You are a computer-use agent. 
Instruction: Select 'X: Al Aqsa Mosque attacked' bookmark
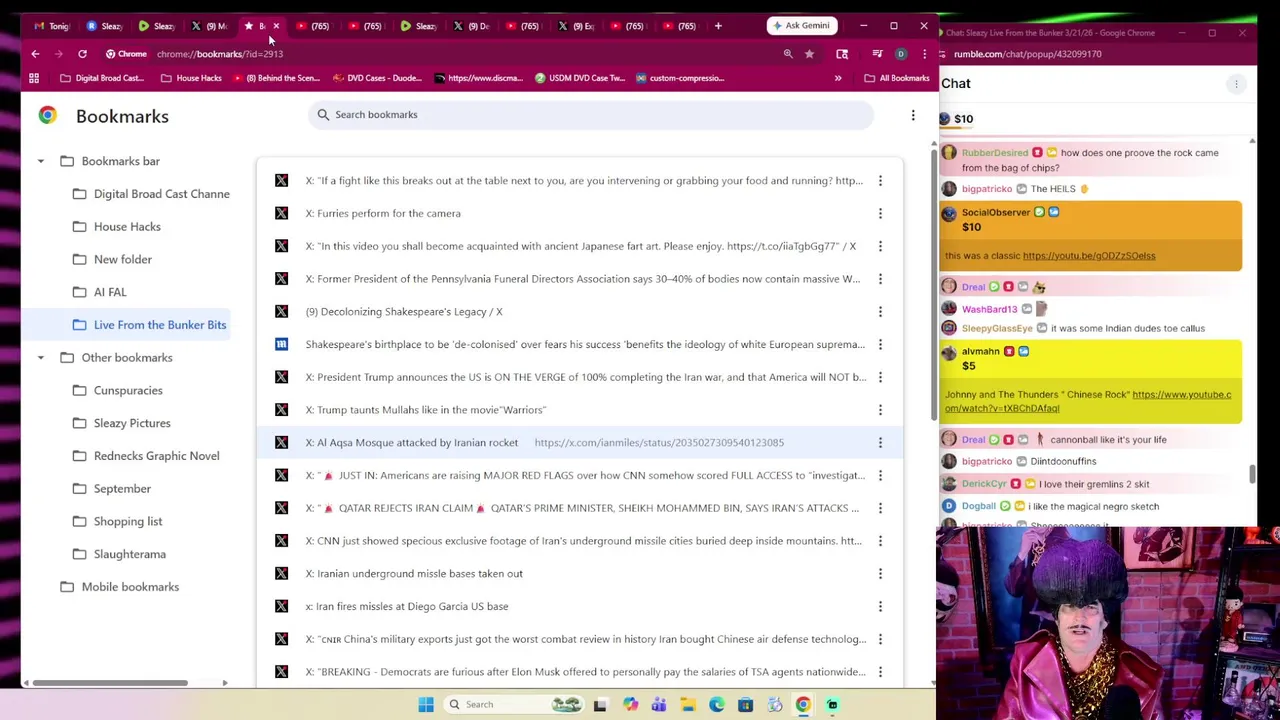click(580, 443)
